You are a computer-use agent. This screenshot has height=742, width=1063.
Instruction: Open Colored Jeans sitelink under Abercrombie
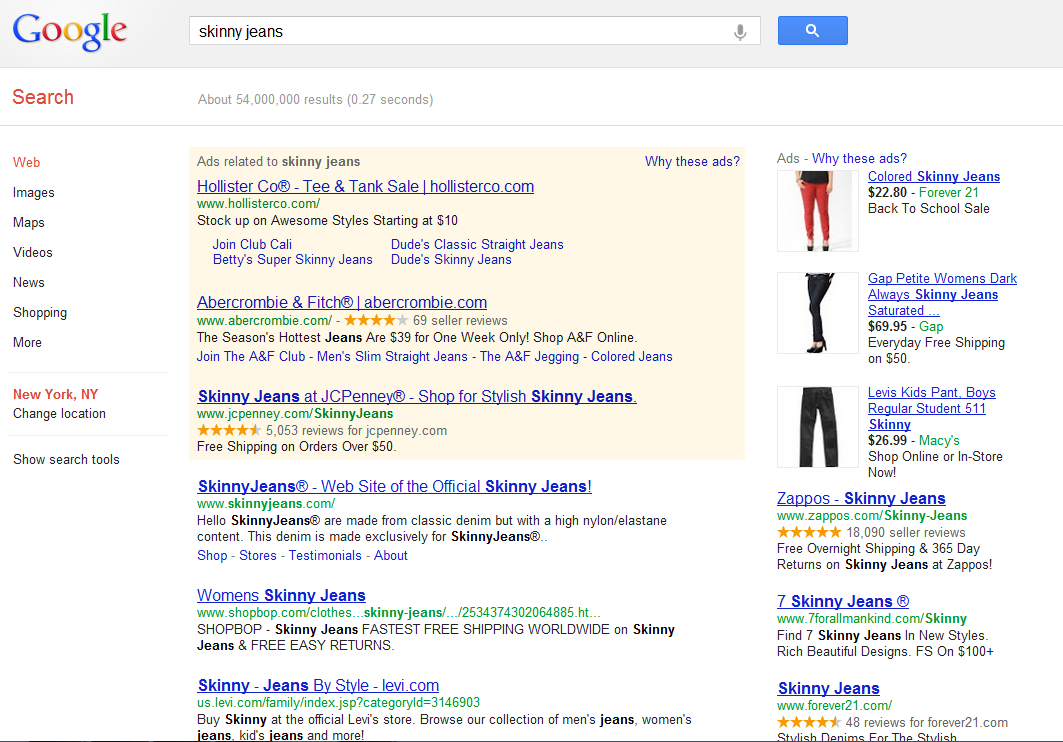pyautogui.click(x=632, y=356)
